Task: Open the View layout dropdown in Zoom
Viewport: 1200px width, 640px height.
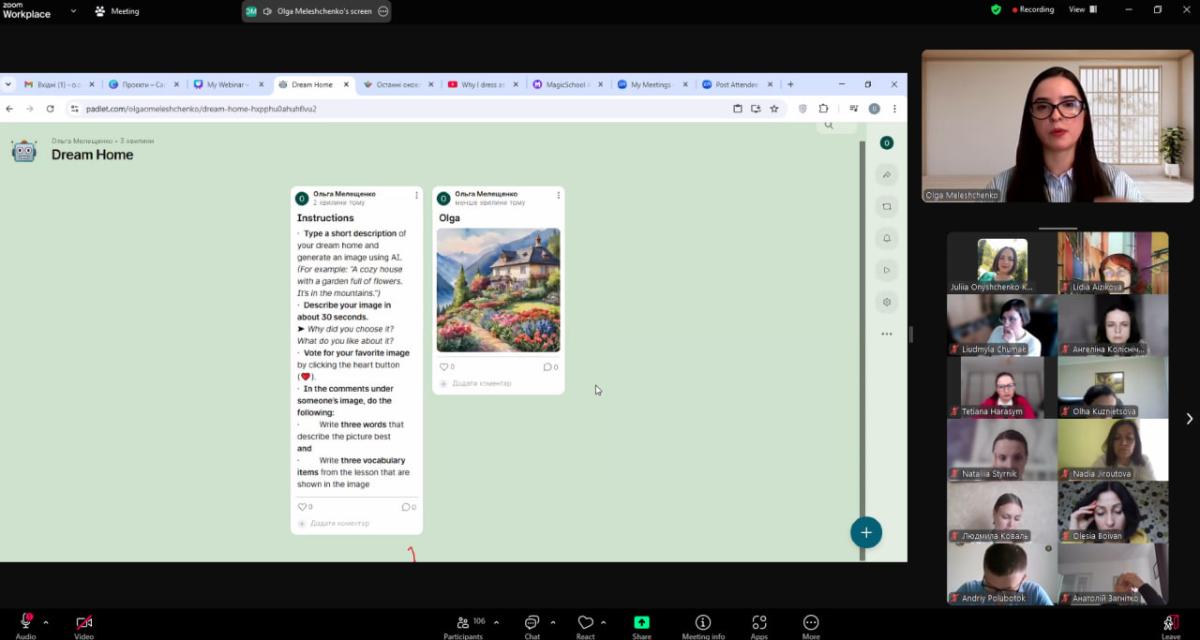Action: [x=1082, y=10]
